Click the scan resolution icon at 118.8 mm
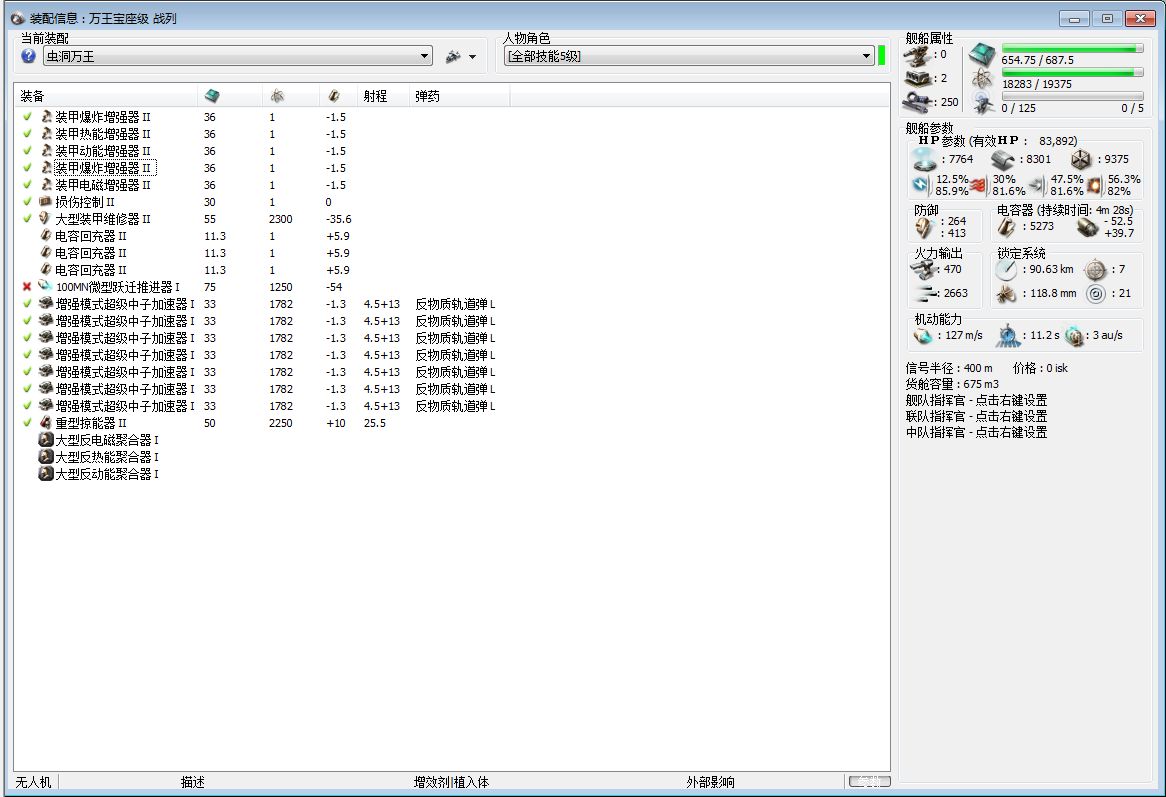The image size is (1166, 797). 1007,294
